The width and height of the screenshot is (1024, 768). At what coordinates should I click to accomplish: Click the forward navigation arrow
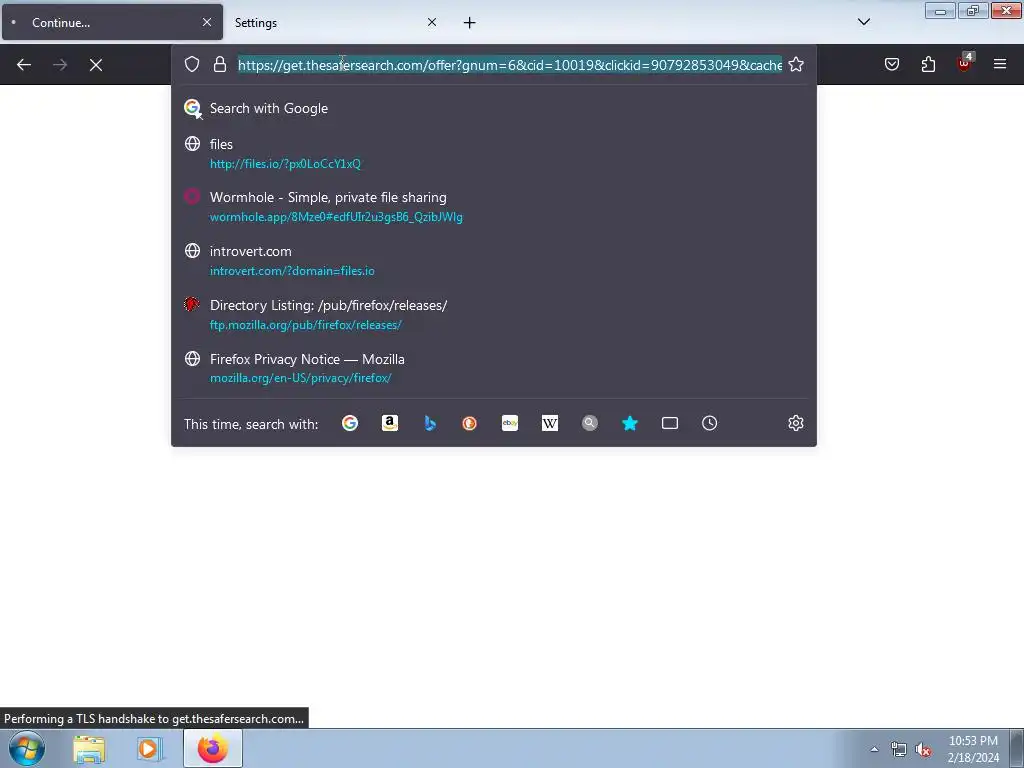pos(60,65)
